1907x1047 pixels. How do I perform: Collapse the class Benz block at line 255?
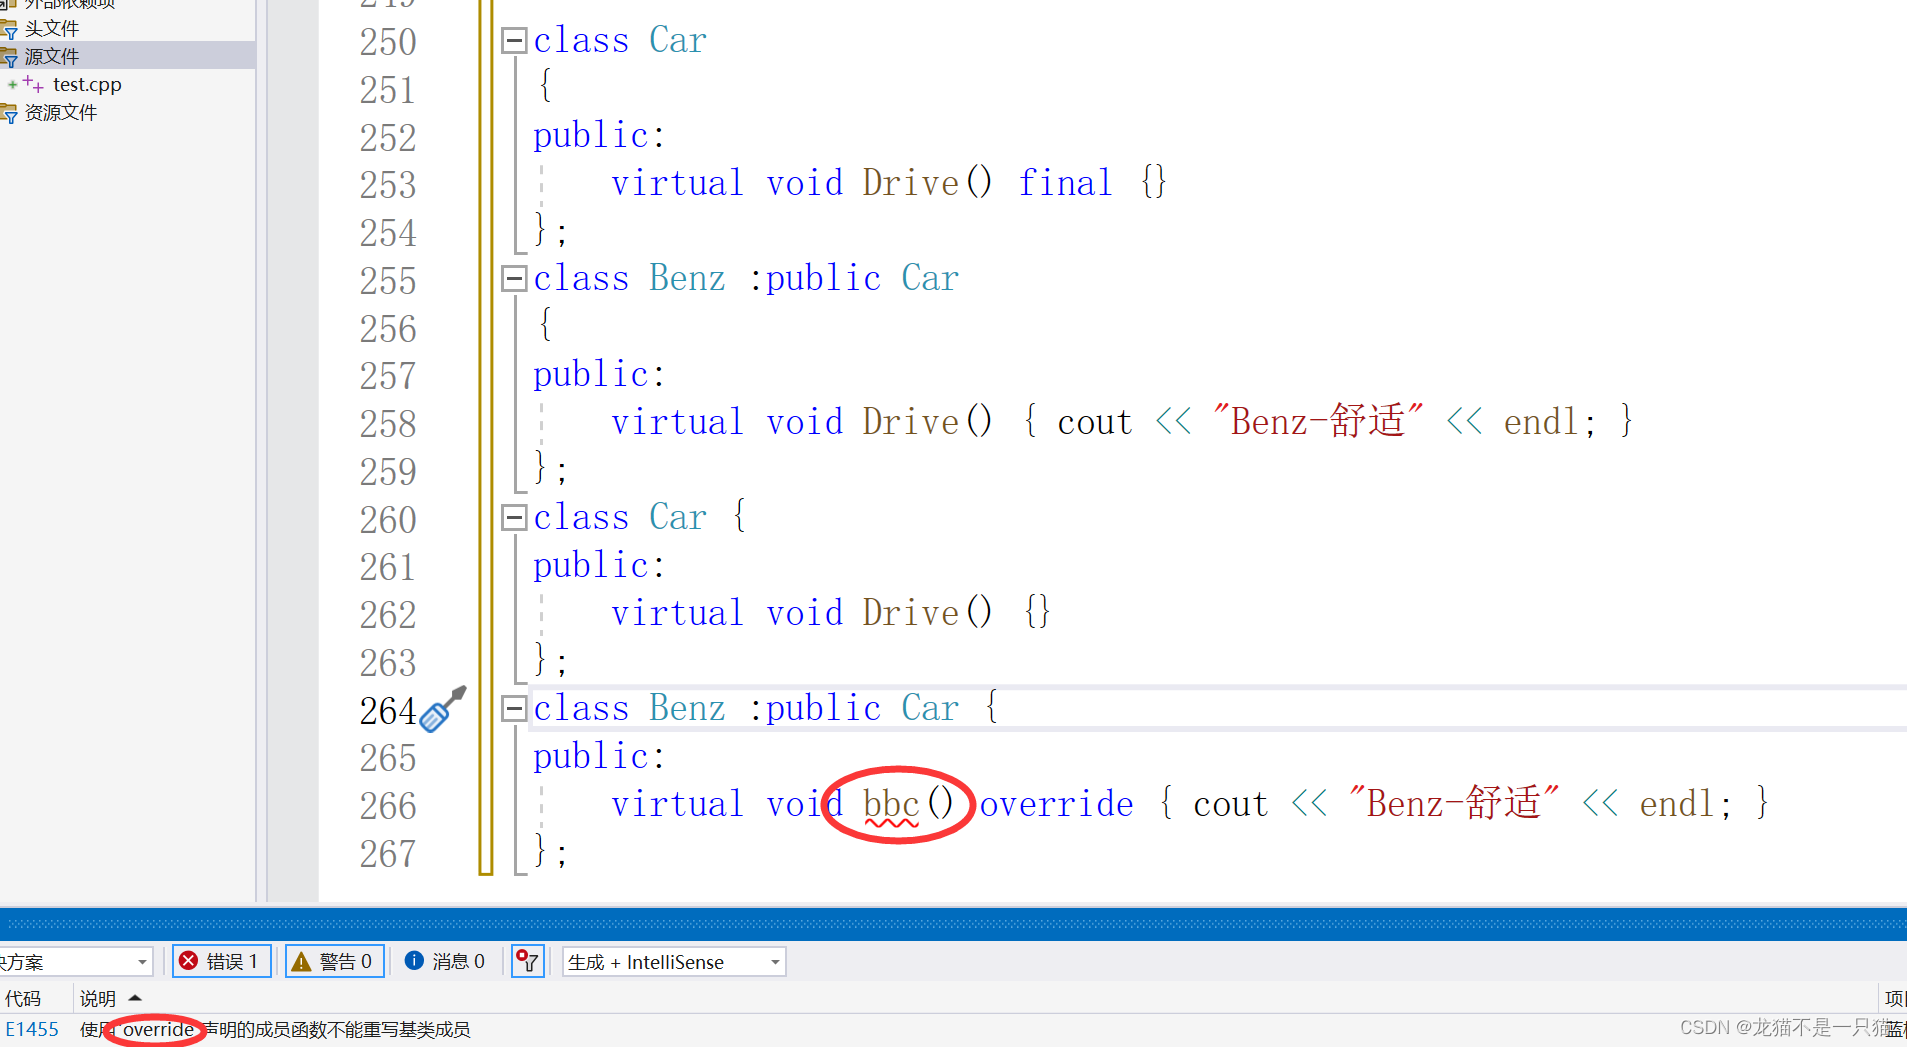[x=514, y=279]
